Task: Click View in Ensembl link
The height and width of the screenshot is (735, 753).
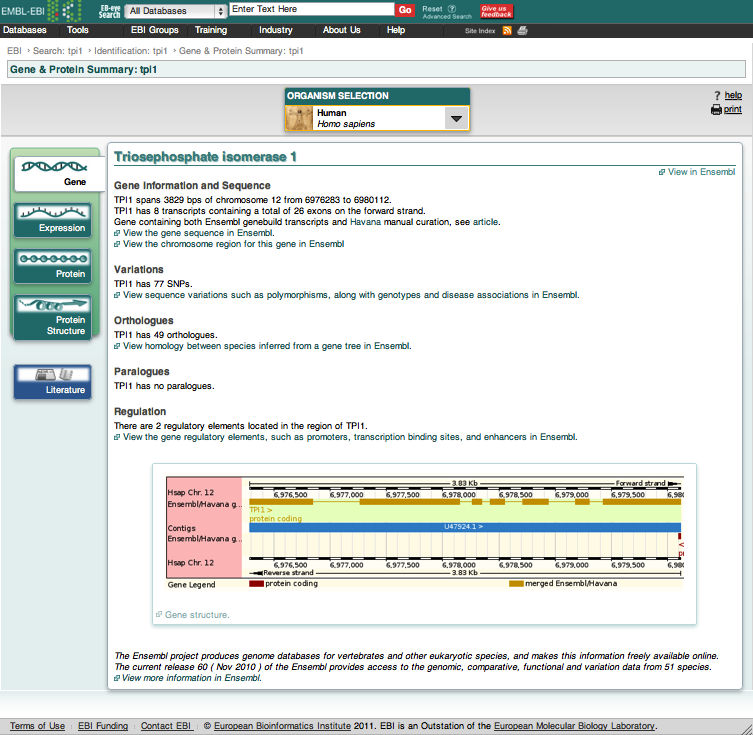Action: coord(701,172)
